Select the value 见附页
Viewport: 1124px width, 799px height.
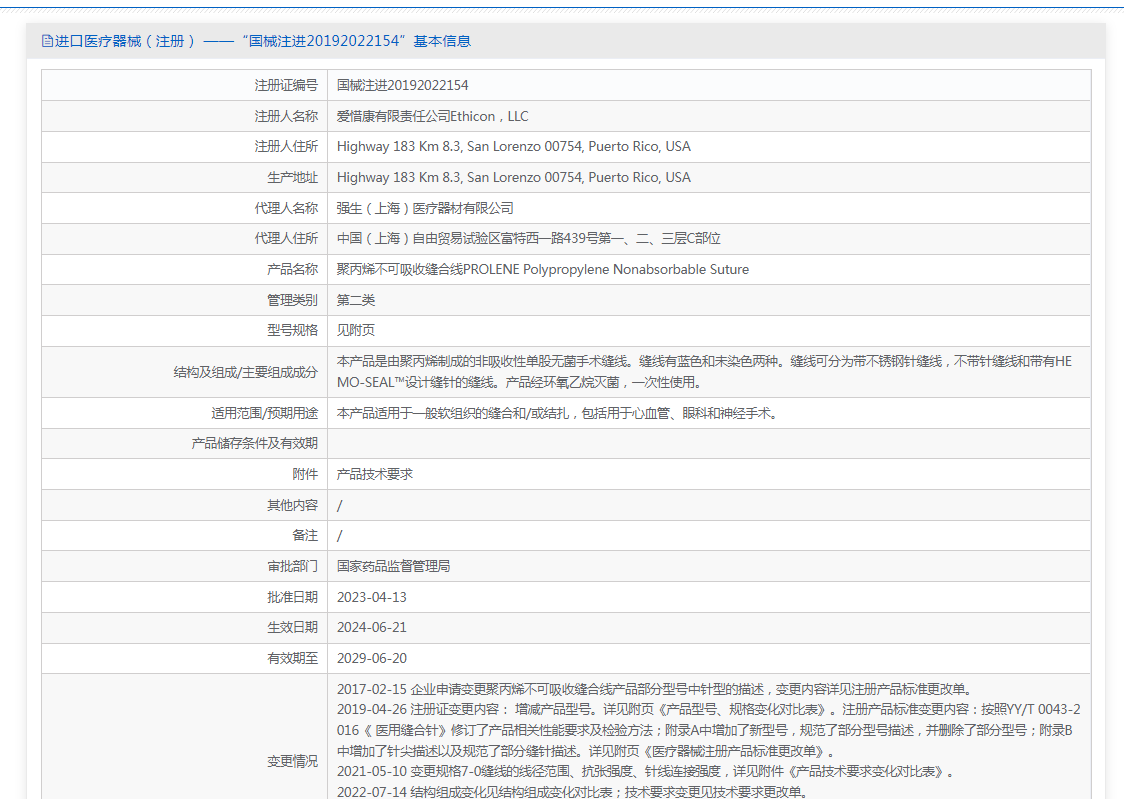click(x=356, y=330)
